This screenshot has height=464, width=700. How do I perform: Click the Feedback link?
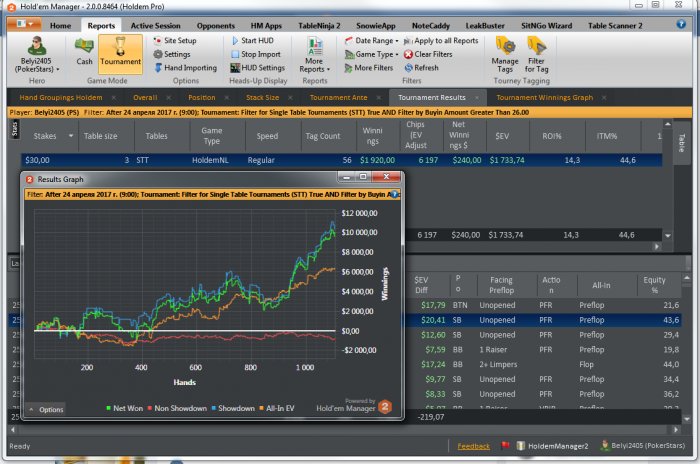tap(473, 446)
